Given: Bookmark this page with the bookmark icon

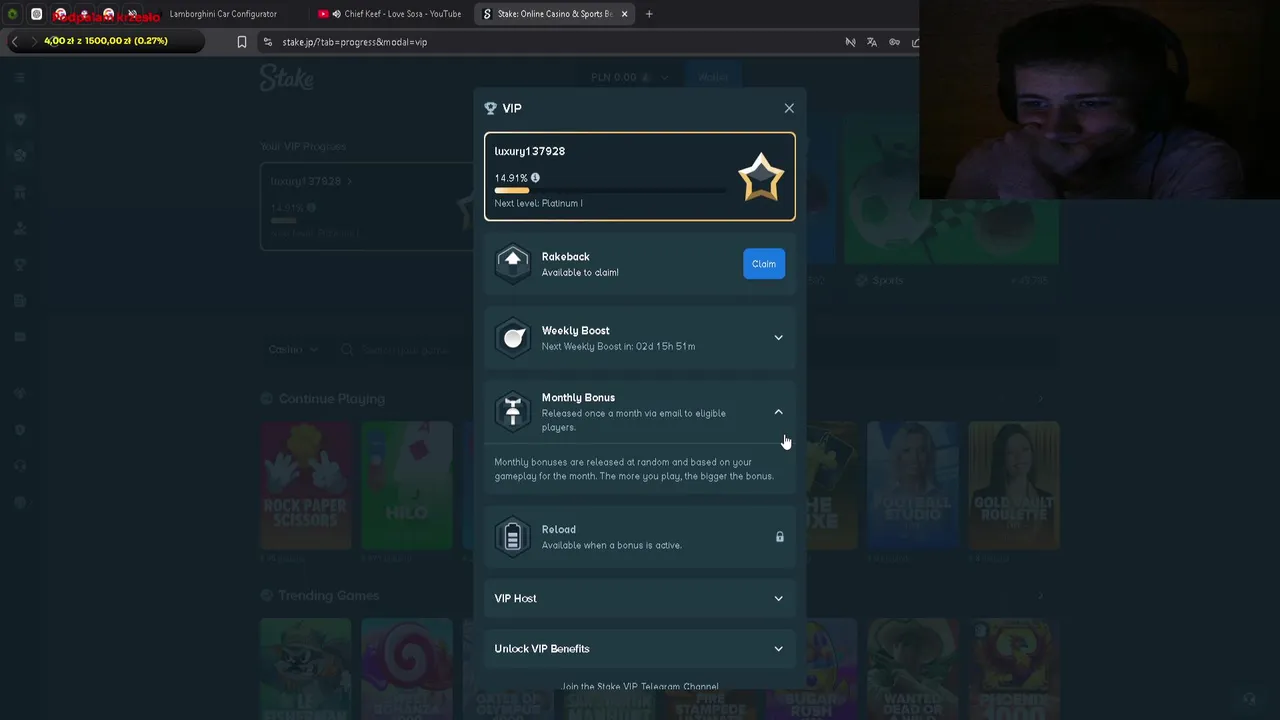Looking at the screenshot, I should click(242, 42).
